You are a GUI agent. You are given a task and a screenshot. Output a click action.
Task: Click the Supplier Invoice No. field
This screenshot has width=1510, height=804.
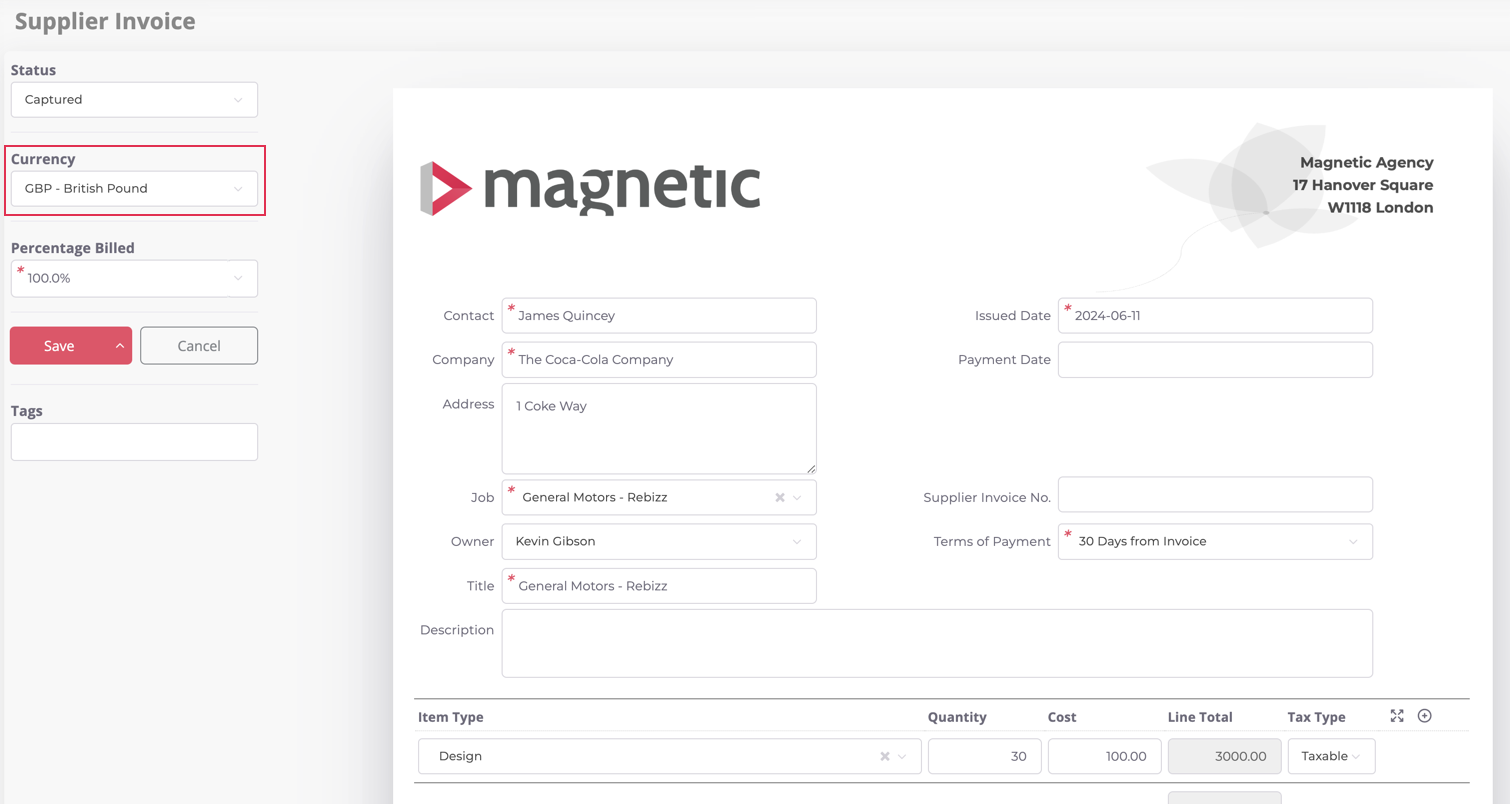tap(1215, 495)
